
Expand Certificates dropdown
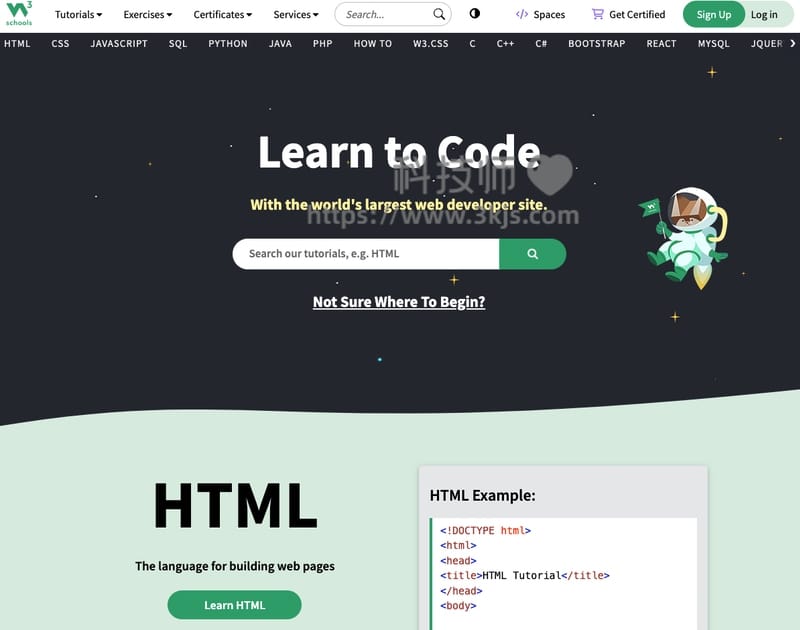[x=222, y=15]
